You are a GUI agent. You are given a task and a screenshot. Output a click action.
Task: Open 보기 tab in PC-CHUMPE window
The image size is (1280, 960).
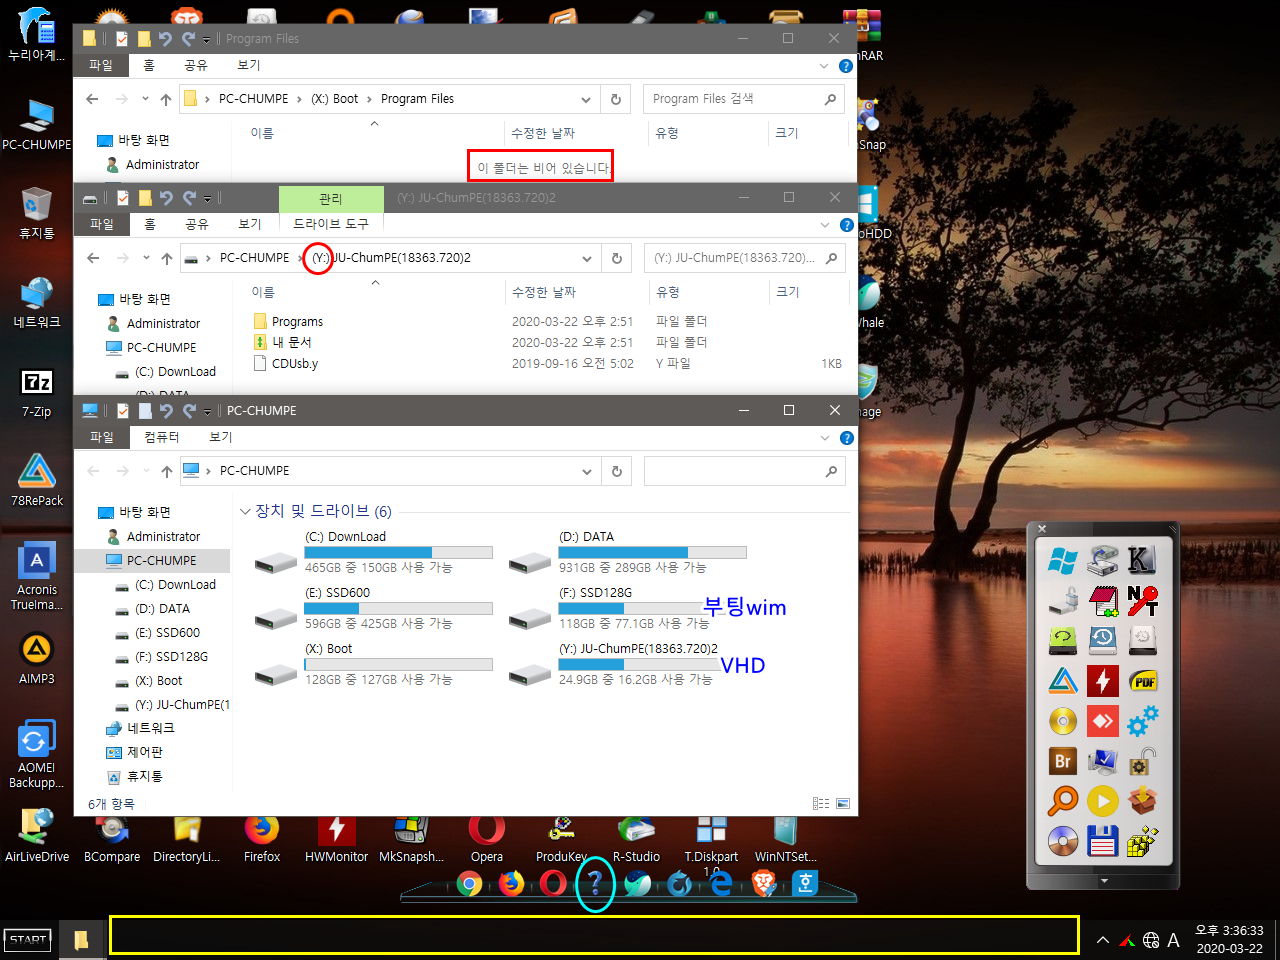click(x=221, y=437)
